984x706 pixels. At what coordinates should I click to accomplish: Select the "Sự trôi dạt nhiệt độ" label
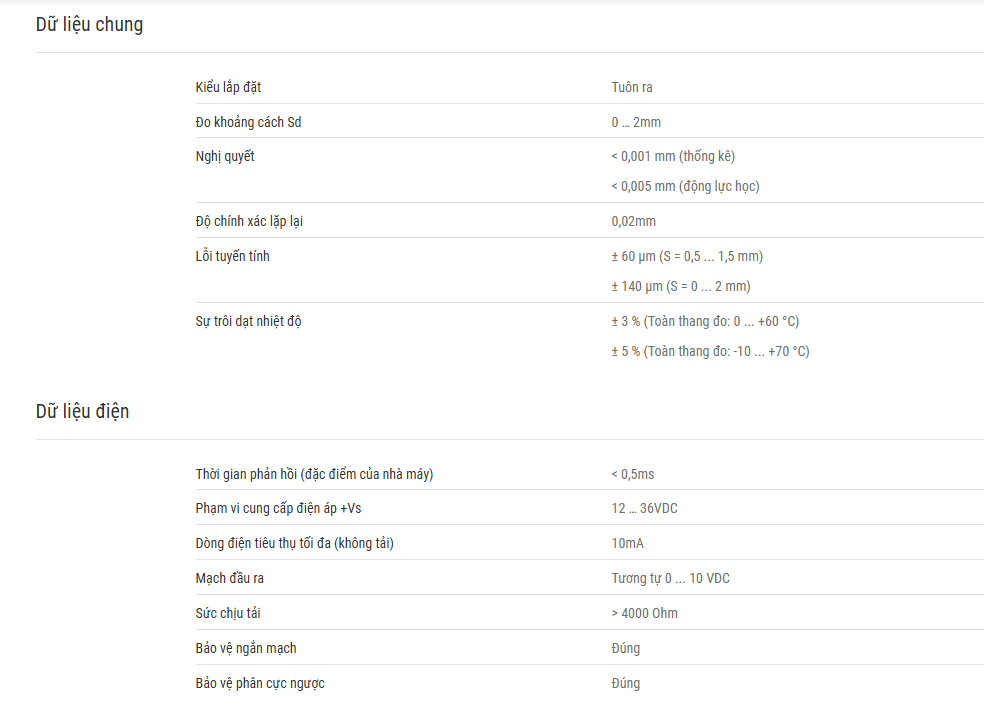click(x=248, y=321)
